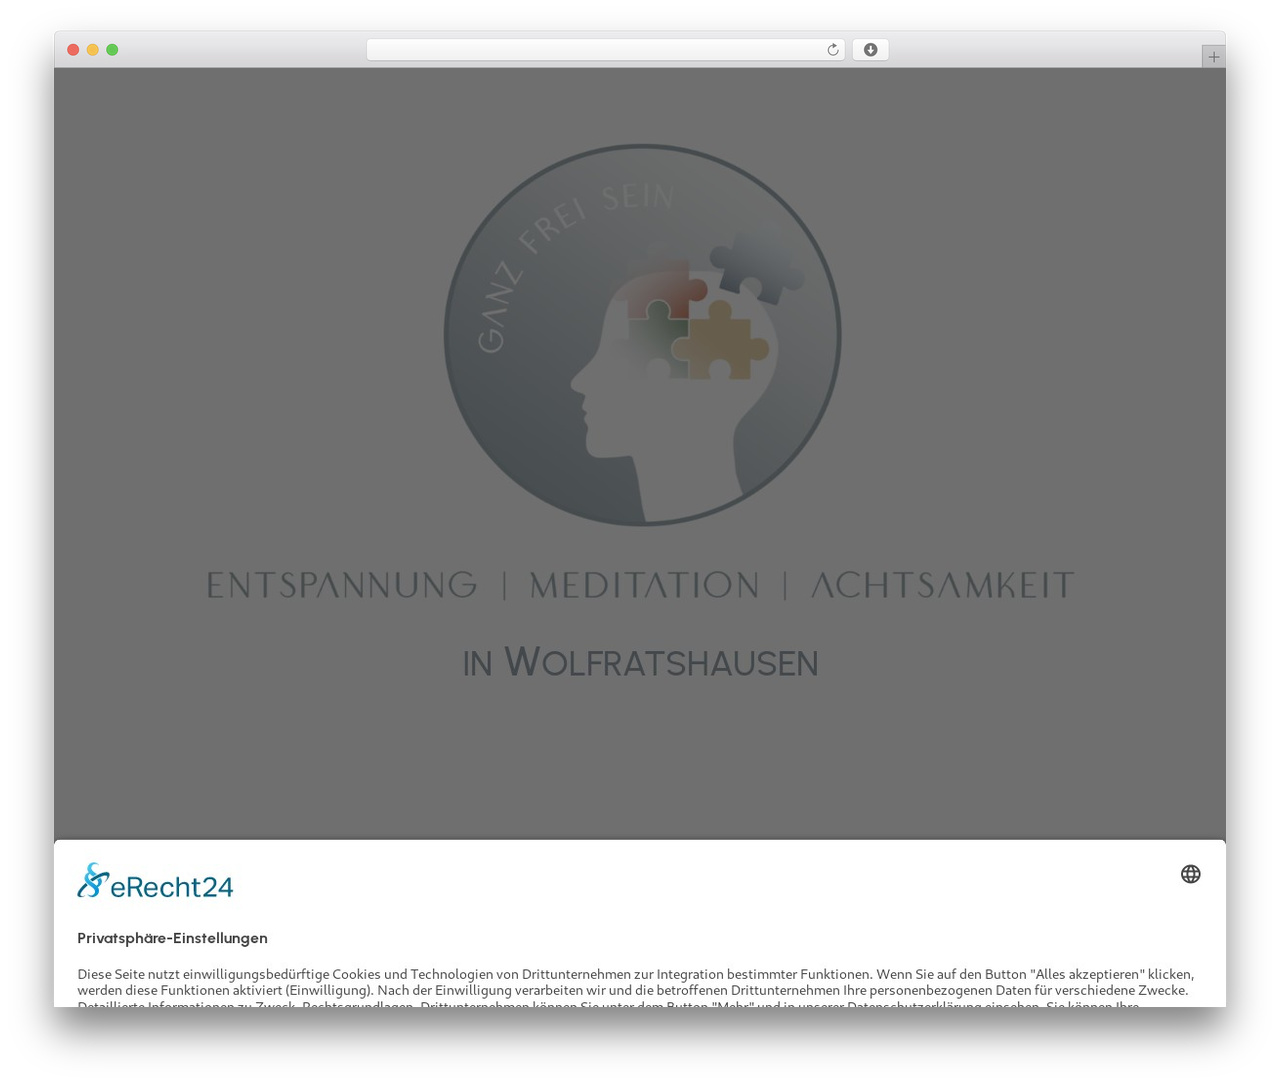Click the Privatsphäre-Einstellungen heading
1280x1084 pixels.
click(x=172, y=938)
